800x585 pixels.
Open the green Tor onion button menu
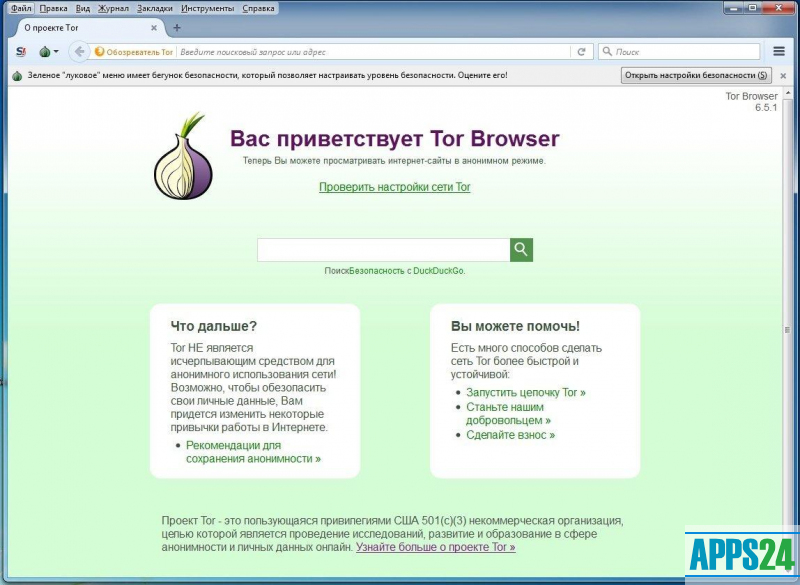coord(48,52)
